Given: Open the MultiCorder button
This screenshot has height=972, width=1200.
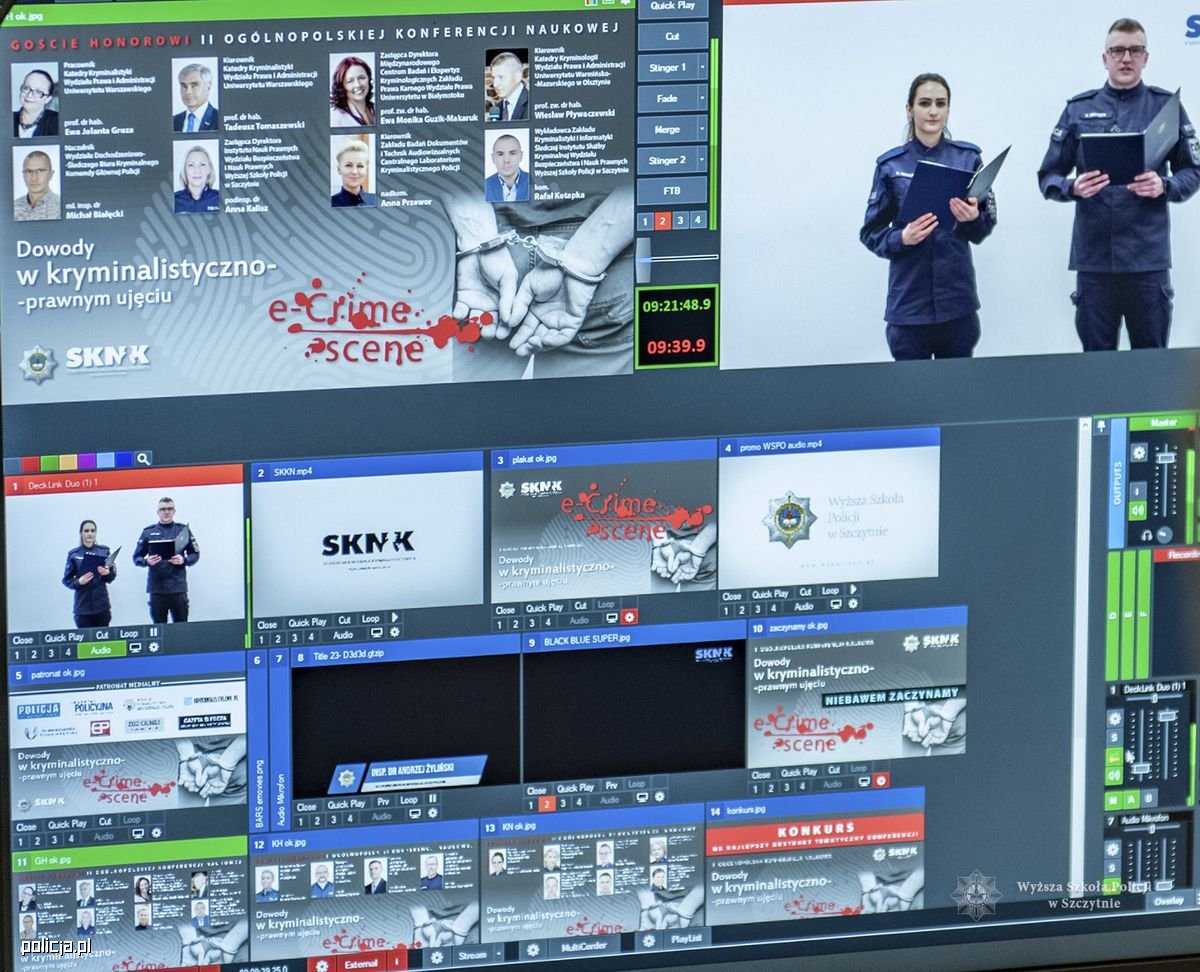Looking at the screenshot, I should 584,947.
